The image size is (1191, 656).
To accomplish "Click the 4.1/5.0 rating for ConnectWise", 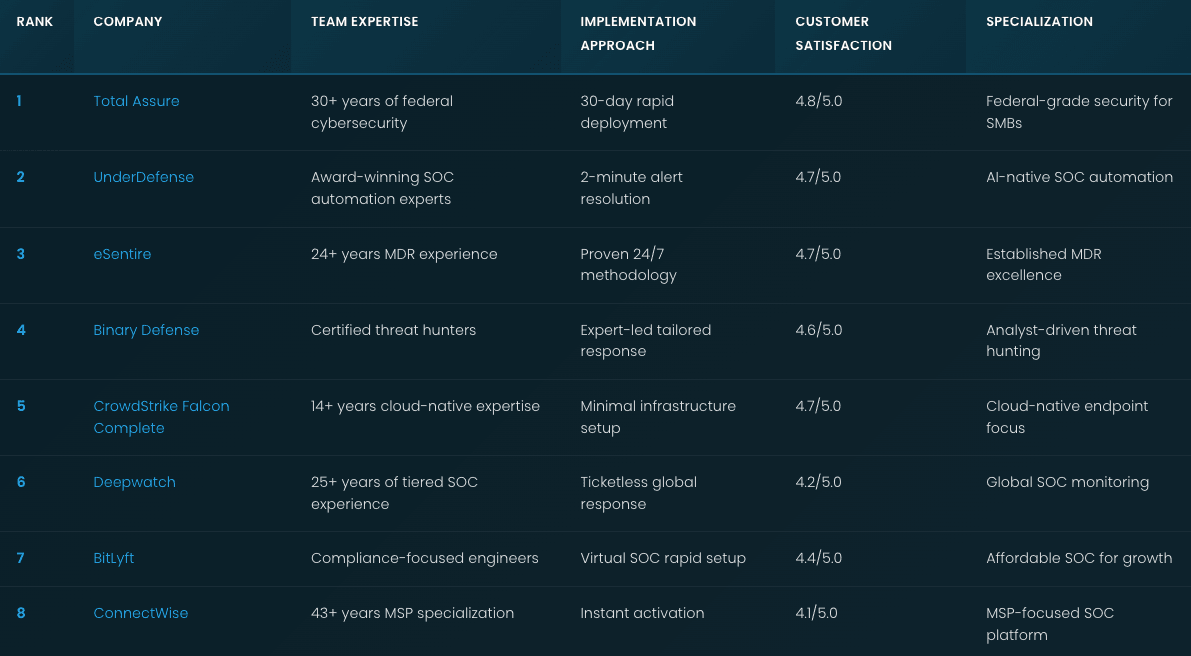I will pyautogui.click(x=818, y=613).
